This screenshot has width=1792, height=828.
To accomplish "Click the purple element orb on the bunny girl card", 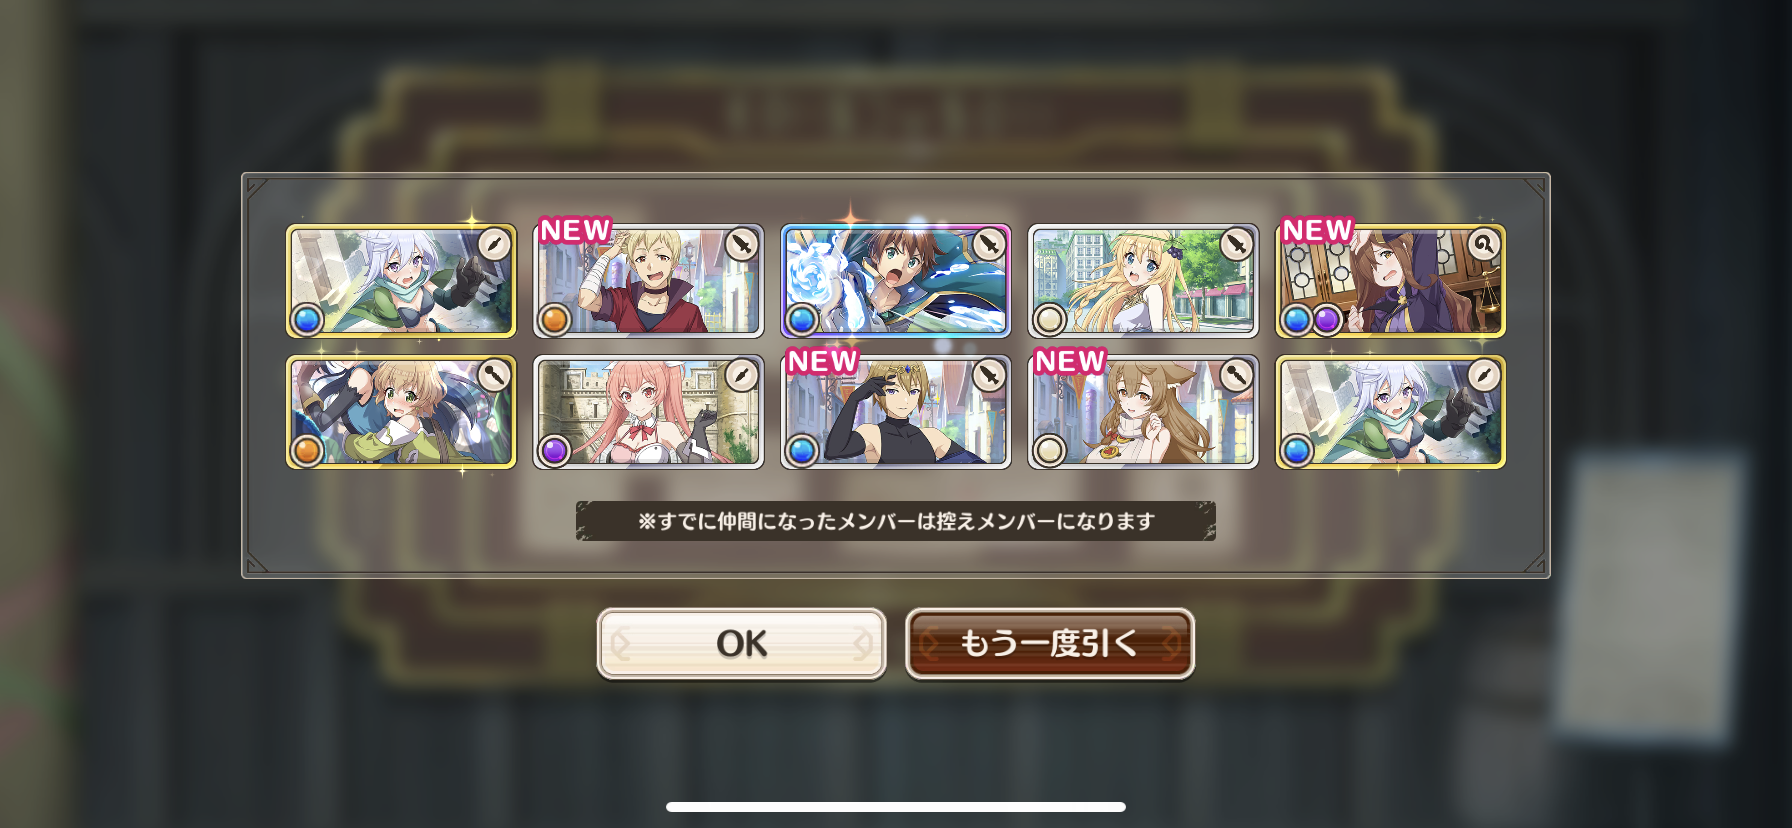I will coord(554,450).
